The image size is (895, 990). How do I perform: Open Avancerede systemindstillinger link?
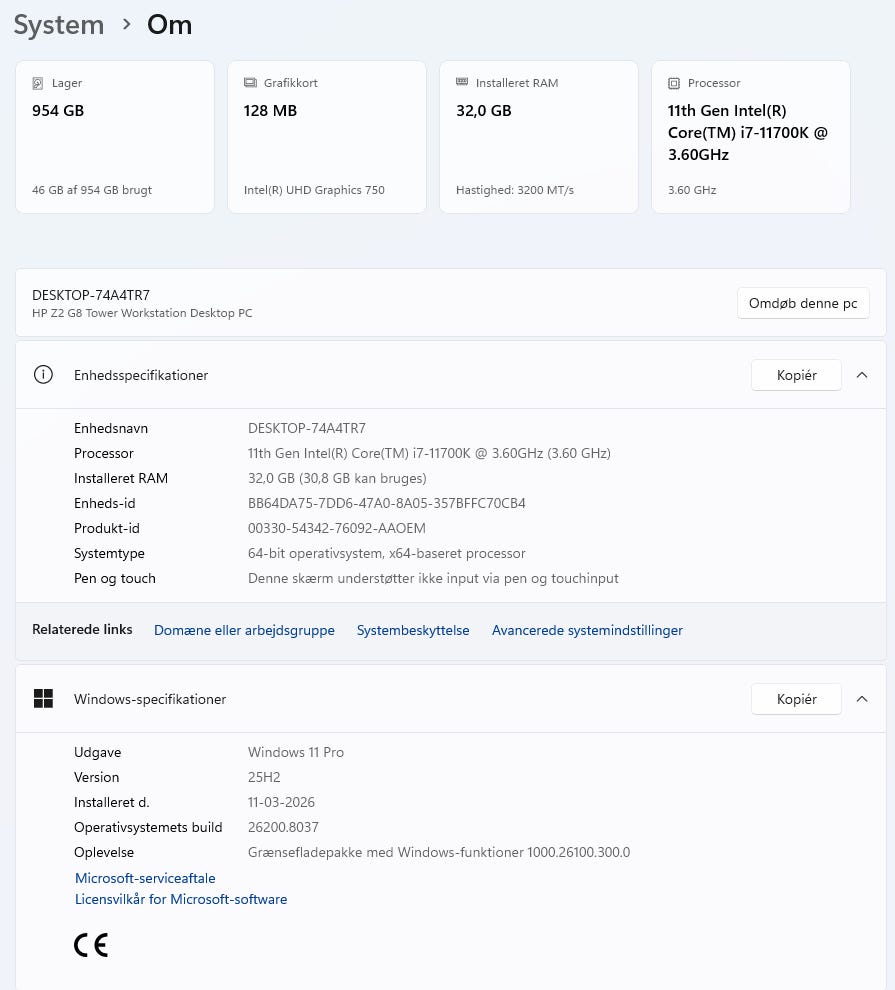point(587,630)
